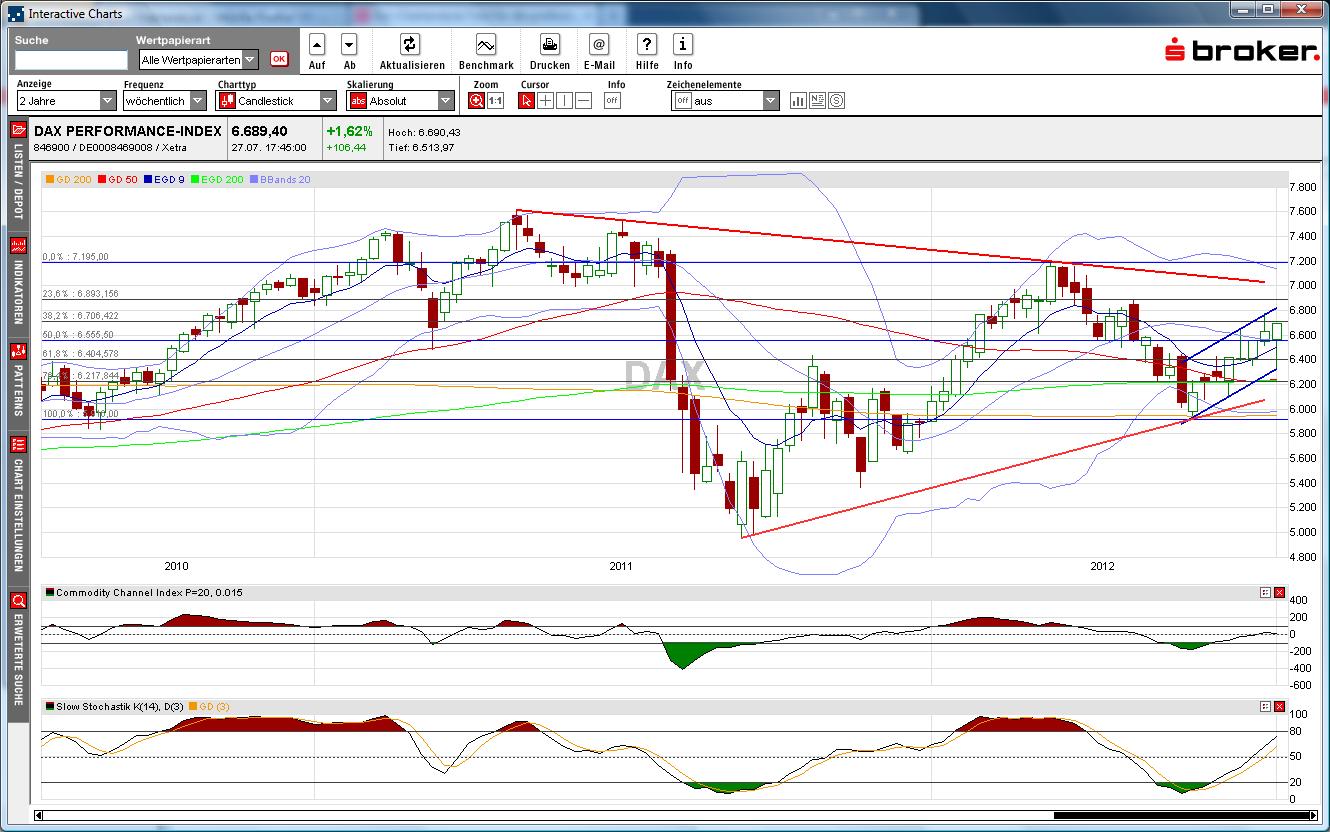Open the Hilfe question mark icon
This screenshot has height=832, width=1330.
click(645, 45)
